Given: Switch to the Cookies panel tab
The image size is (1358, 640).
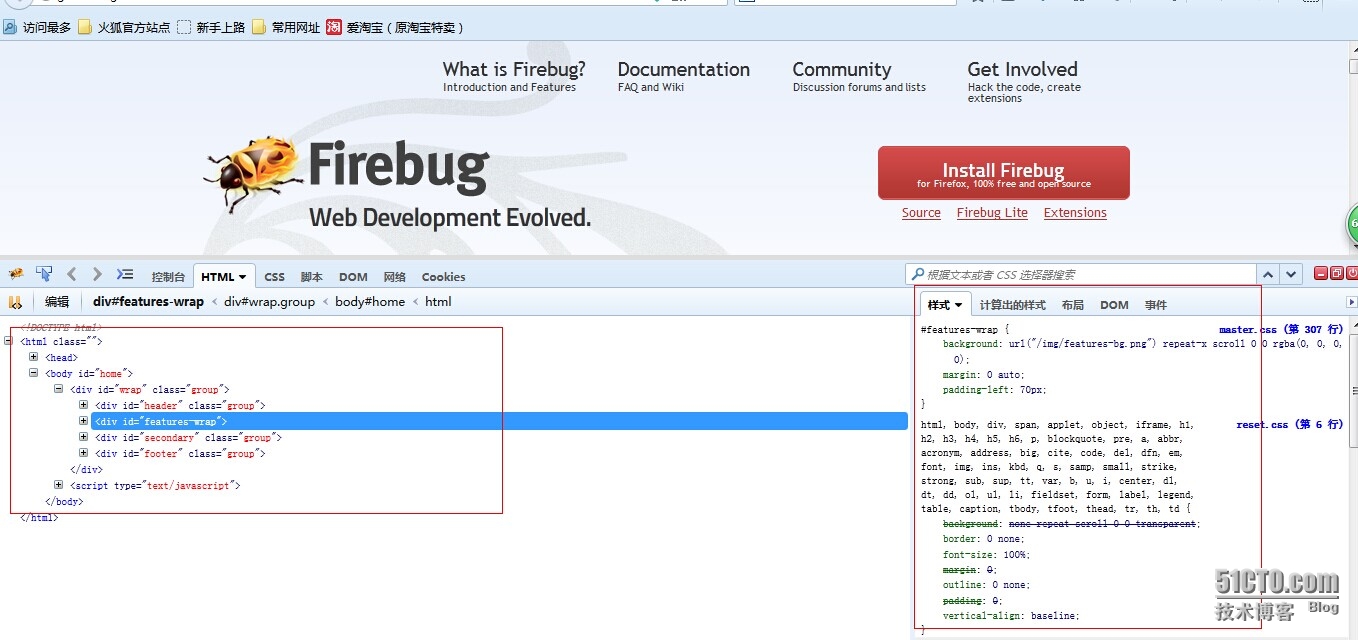Looking at the screenshot, I should (x=443, y=277).
